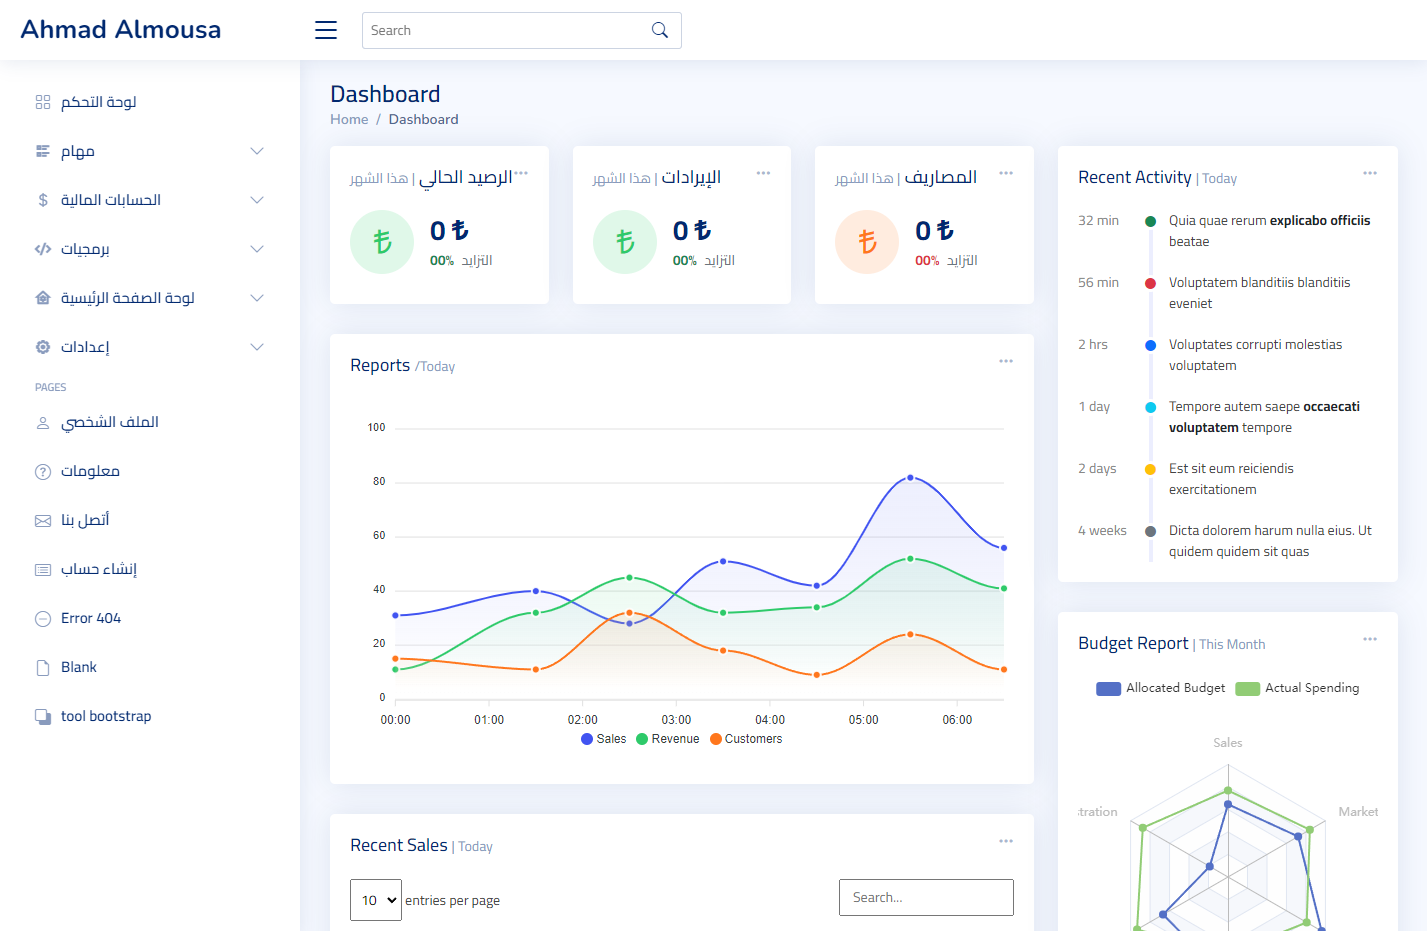The width and height of the screenshot is (1427, 931).
Task: Click the hamburger menu sidebar toggle
Action: click(x=326, y=30)
